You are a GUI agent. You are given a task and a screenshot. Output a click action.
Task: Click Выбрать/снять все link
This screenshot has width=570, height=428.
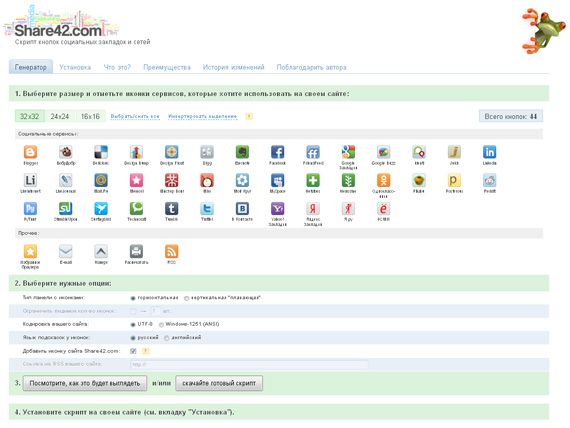click(x=135, y=116)
